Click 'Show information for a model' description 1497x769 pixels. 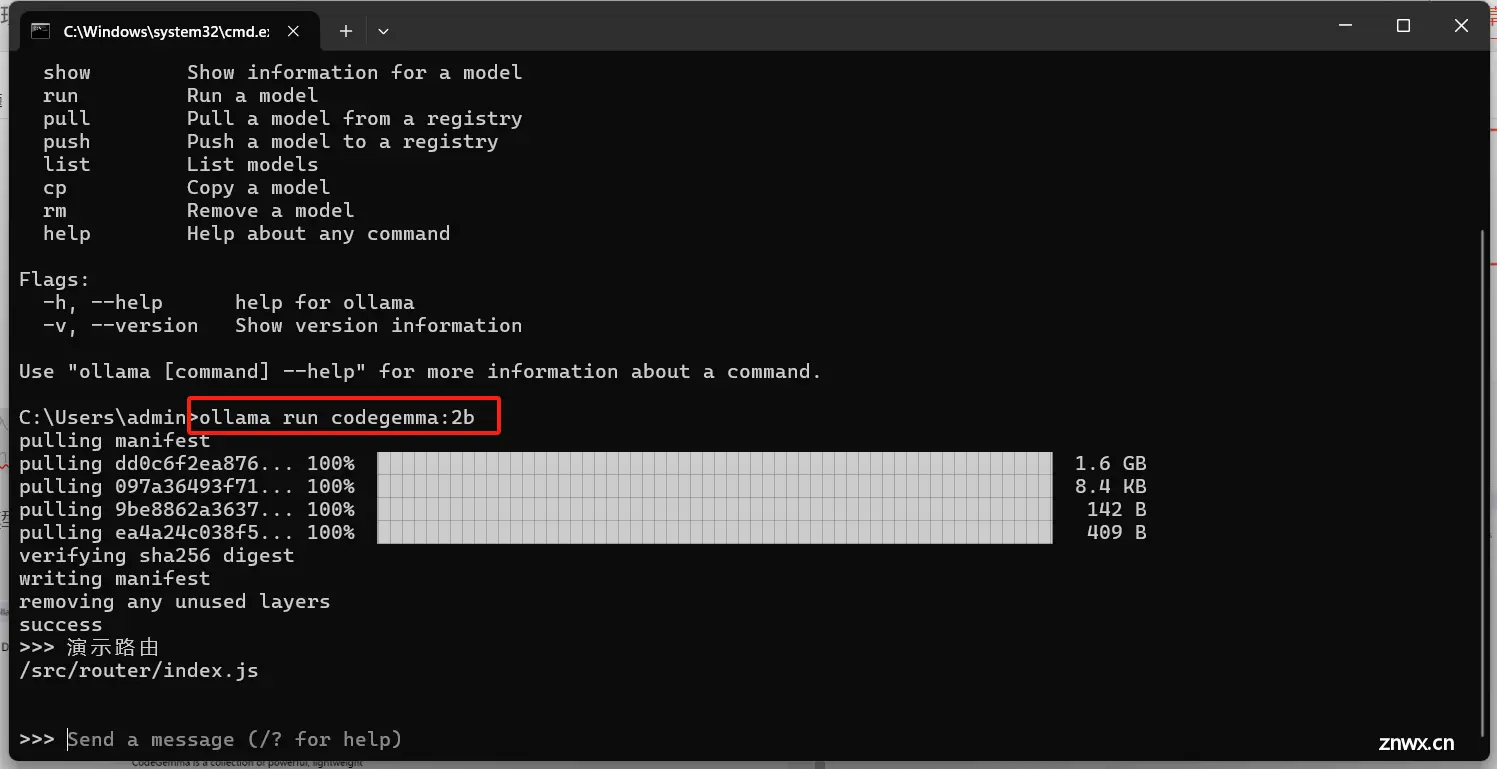click(x=355, y=72)
